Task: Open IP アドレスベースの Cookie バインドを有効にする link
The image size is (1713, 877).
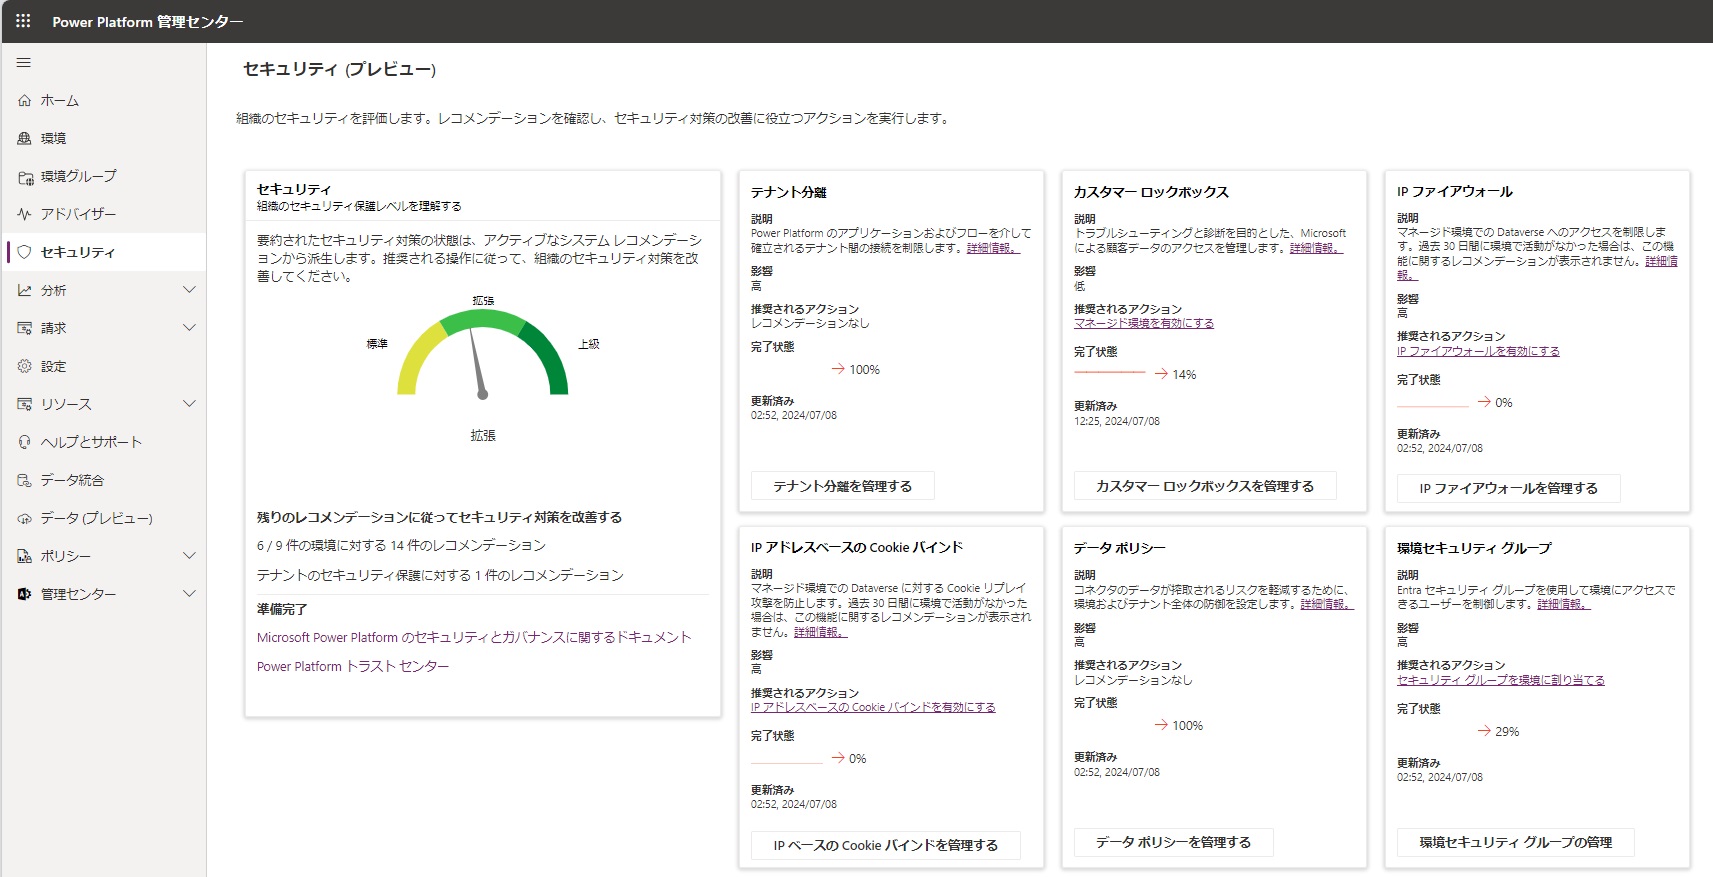Action: pyautogui.click(x=873, y=707)
